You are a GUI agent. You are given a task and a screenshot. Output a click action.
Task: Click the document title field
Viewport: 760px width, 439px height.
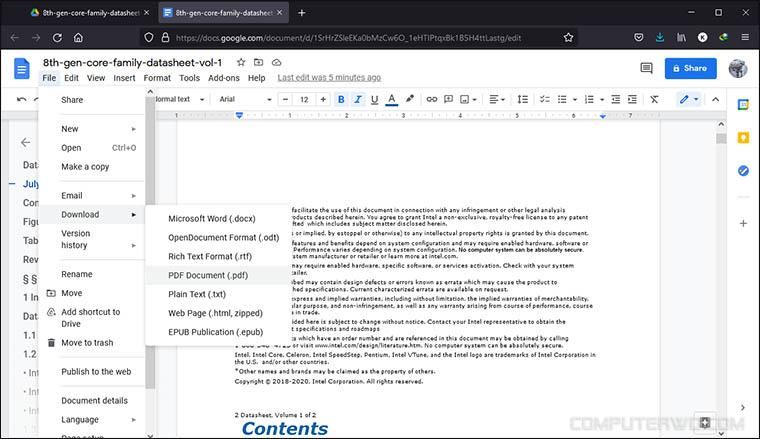pyautogui.click(x=132, y=63)
